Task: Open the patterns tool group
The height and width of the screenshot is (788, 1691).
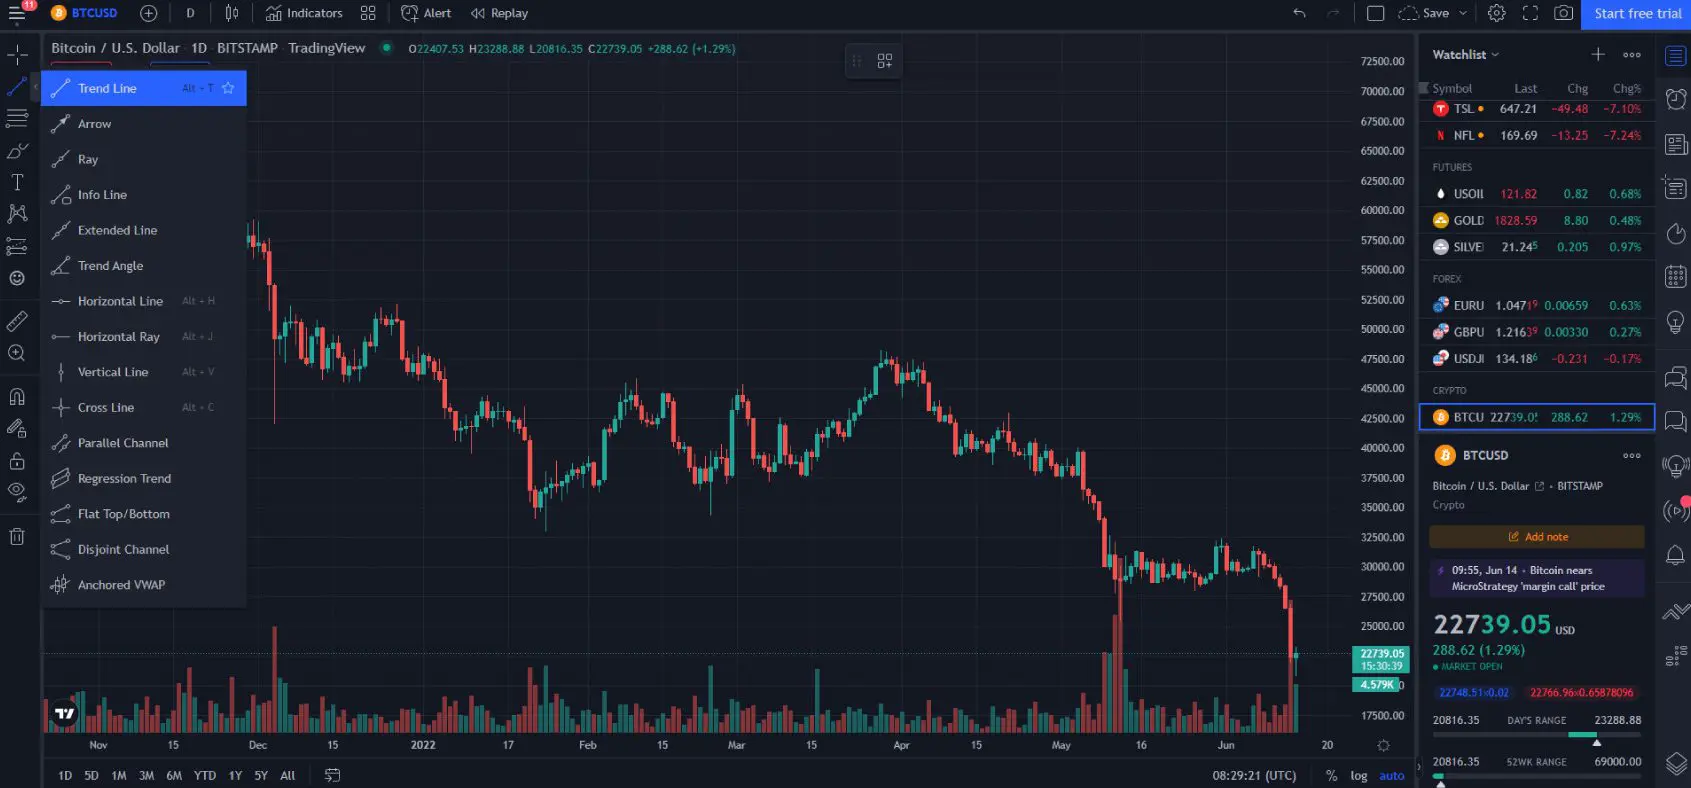Action: point(17,214)
